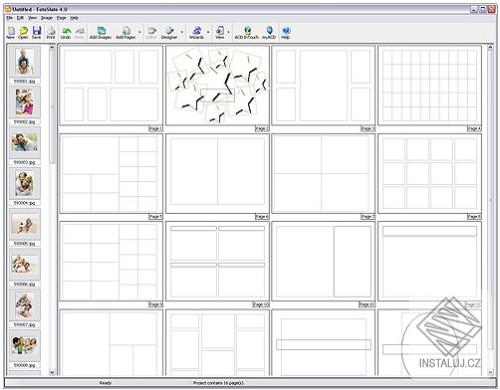Select the Page 3 layout
500x390 pixels.
pos(323,86)
